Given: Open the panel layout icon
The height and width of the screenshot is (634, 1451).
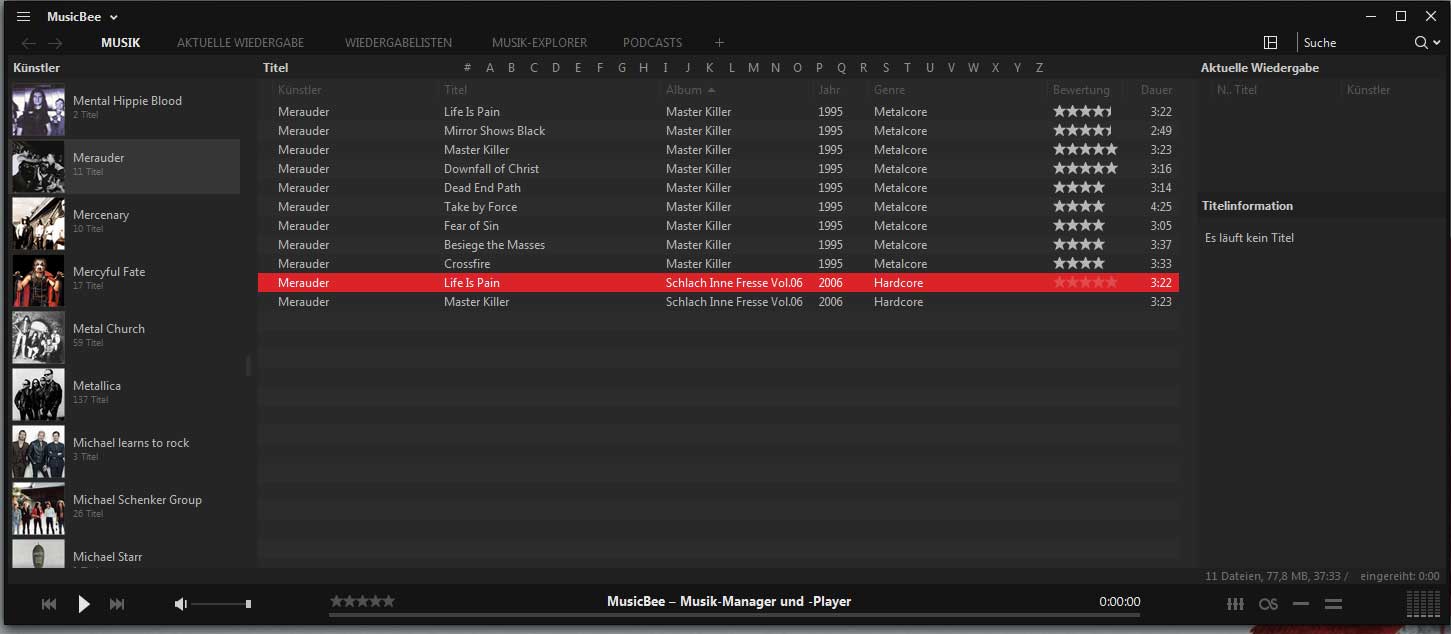Looking at the screenshot, I should click(1271, 43).
